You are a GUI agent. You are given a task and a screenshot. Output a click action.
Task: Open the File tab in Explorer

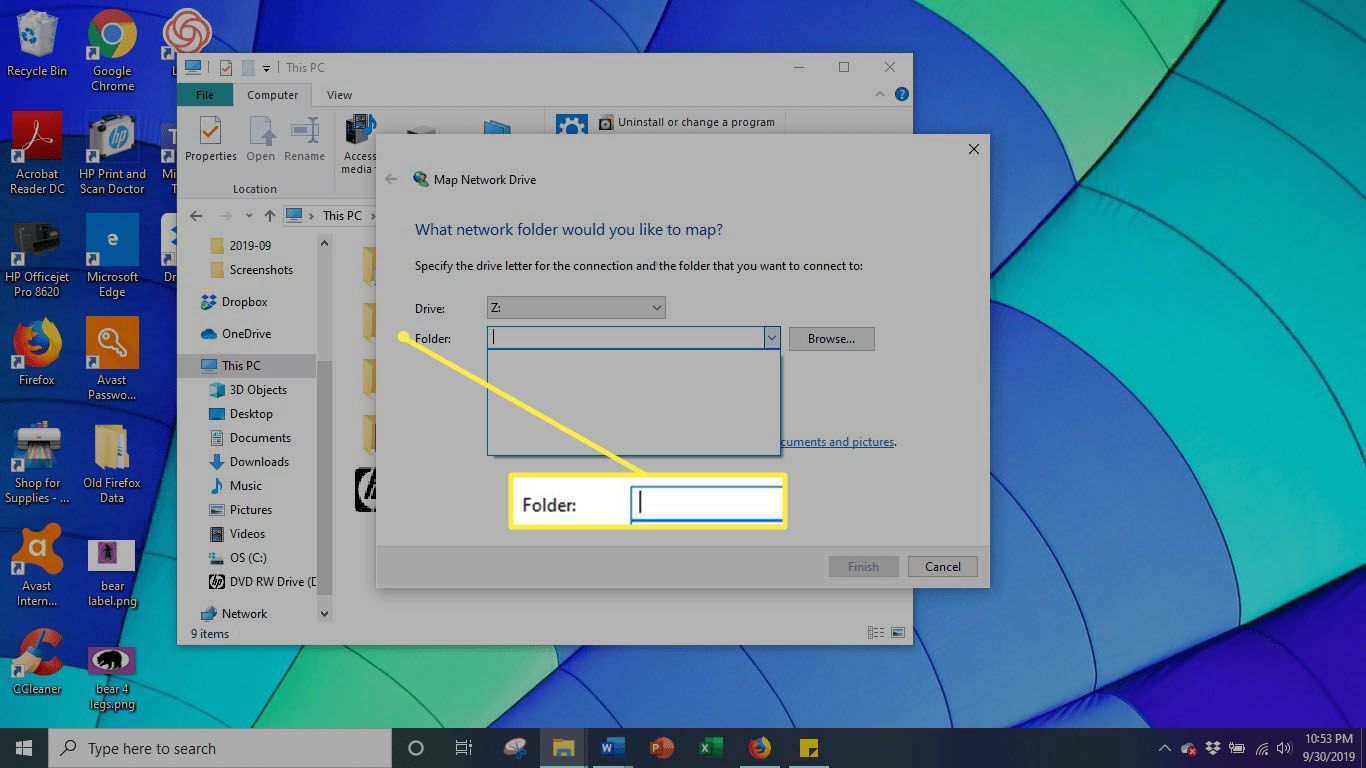pyautogui.click(x=205, y=95)
